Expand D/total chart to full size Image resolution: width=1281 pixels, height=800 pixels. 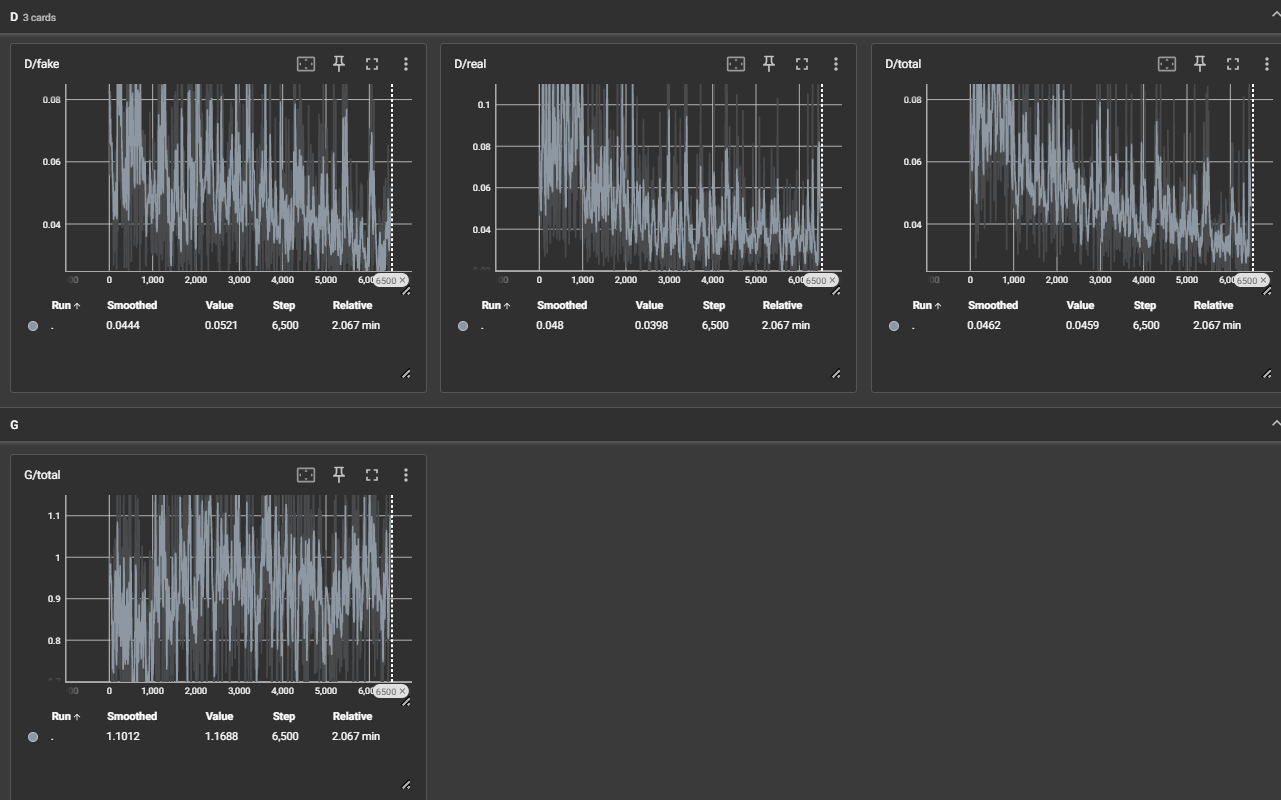[x=1233, y=64]
